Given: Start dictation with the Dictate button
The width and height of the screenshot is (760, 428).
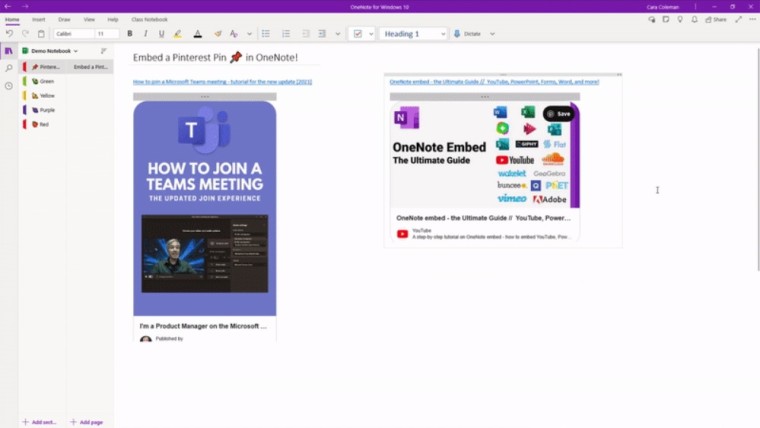Looking at the screenshot, I should click(467, 34).
